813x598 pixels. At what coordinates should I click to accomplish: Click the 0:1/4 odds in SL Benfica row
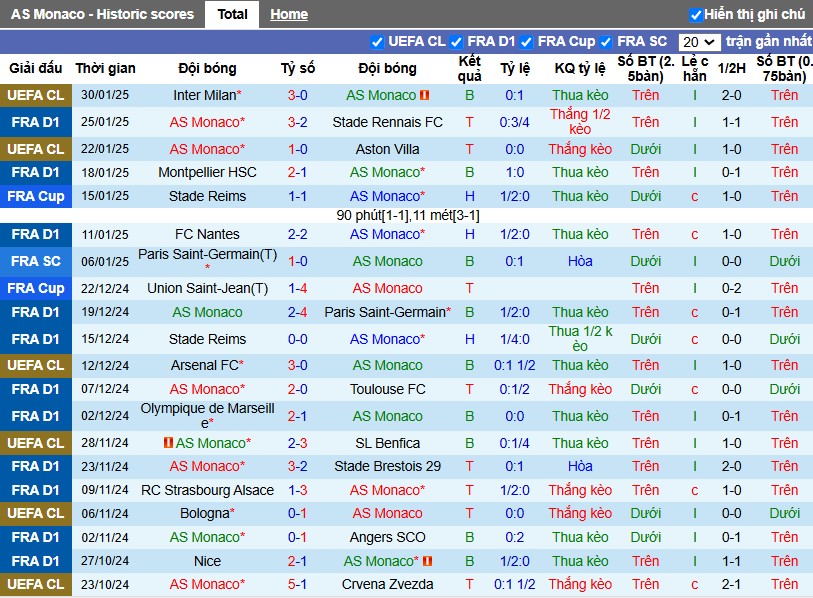(x=514, y=443)
